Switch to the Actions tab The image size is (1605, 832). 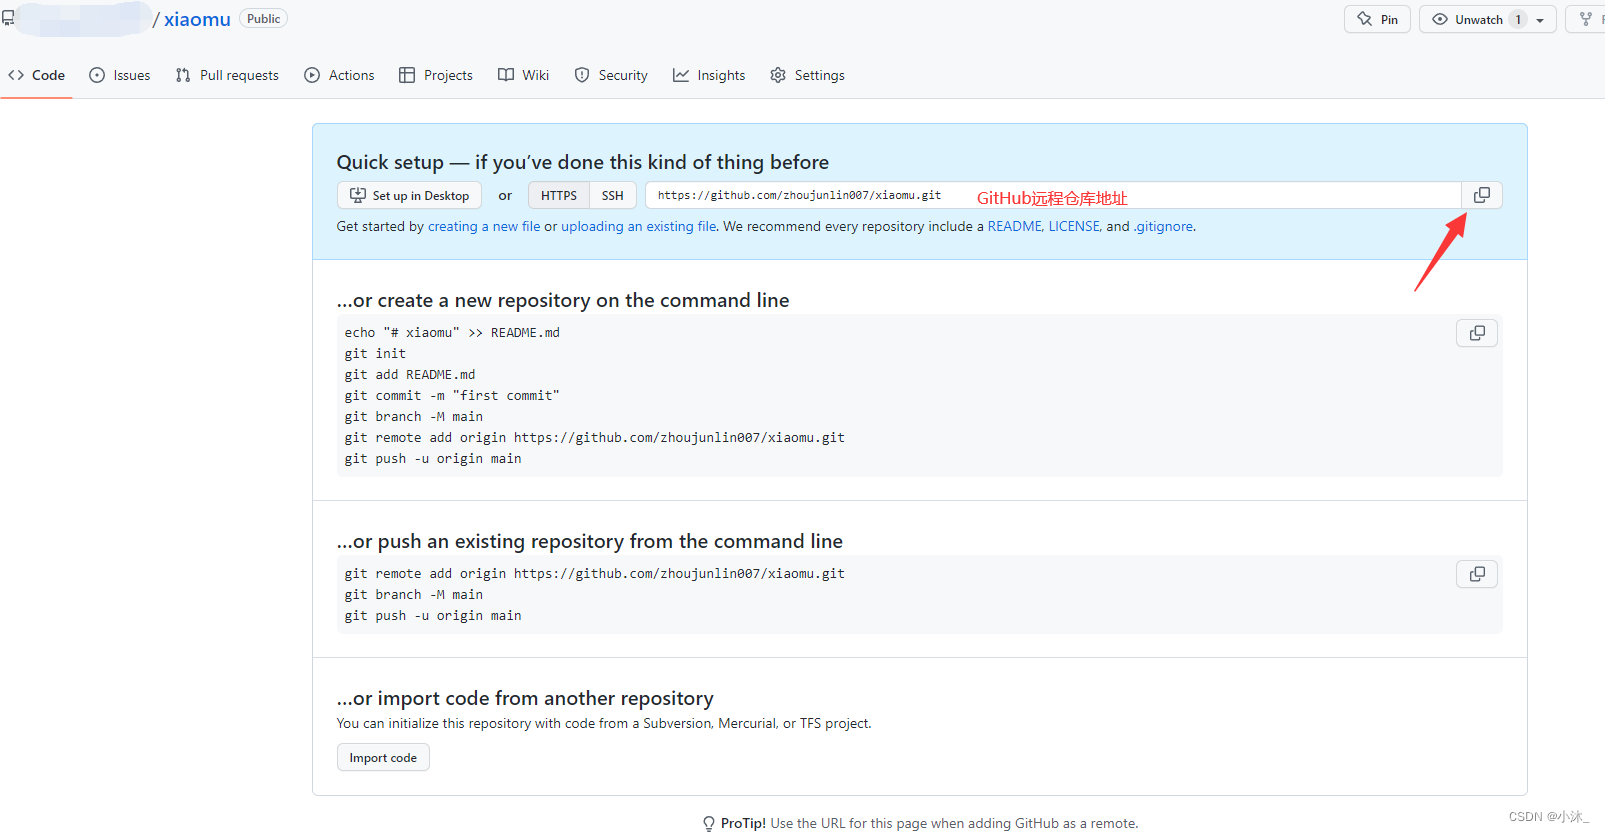point(339,75)
